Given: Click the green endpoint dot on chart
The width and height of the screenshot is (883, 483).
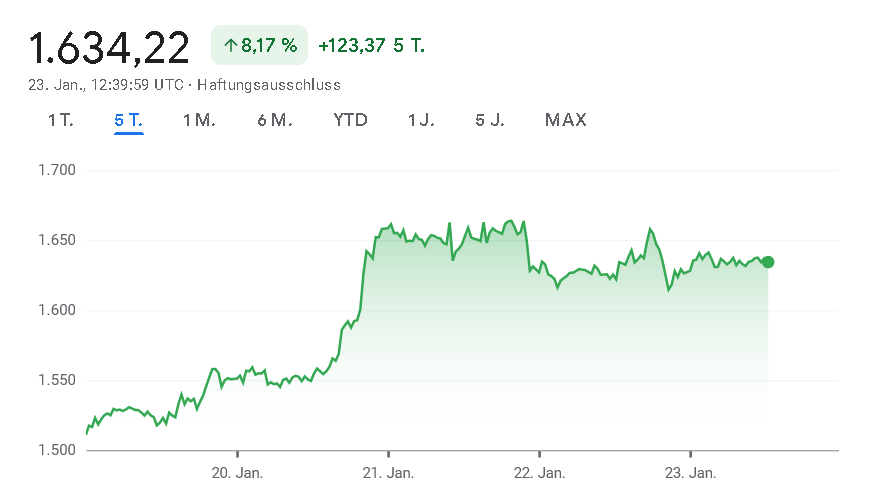Looking at the screenshot, I should coord(768,262).
